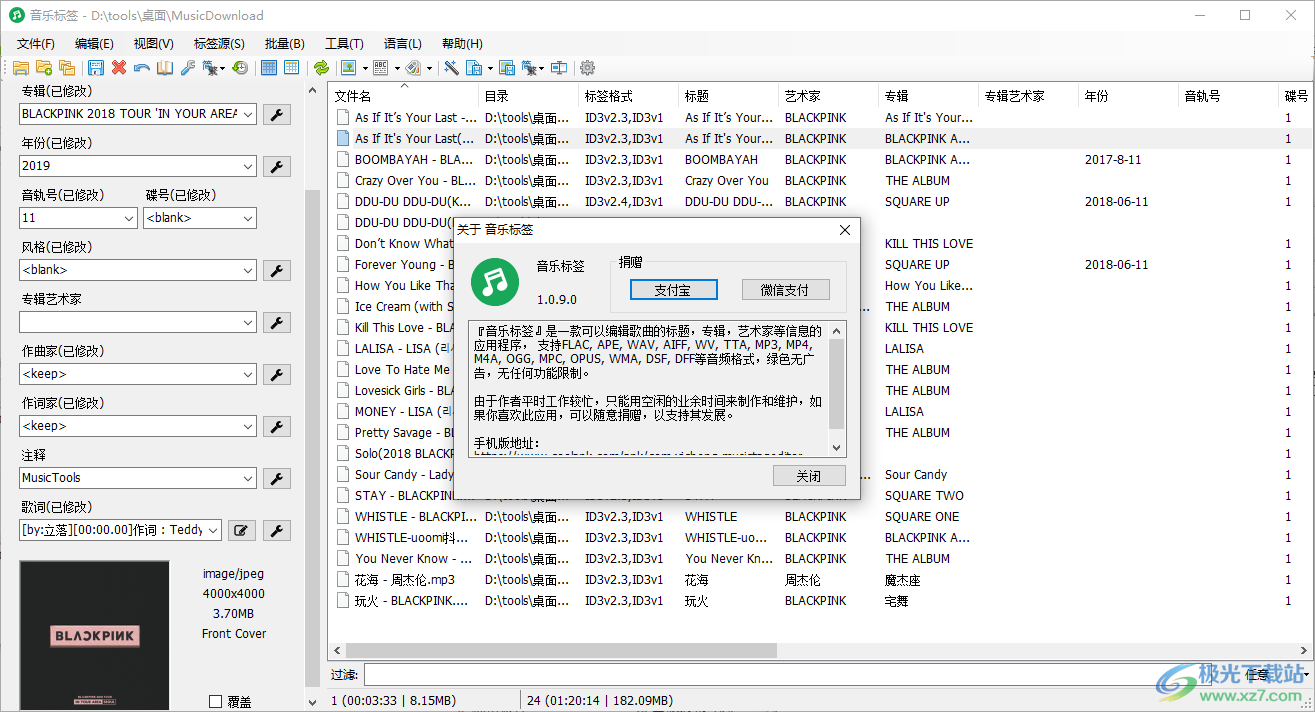
Task: Select 微信支付 donation option
Action: [786, 289]
